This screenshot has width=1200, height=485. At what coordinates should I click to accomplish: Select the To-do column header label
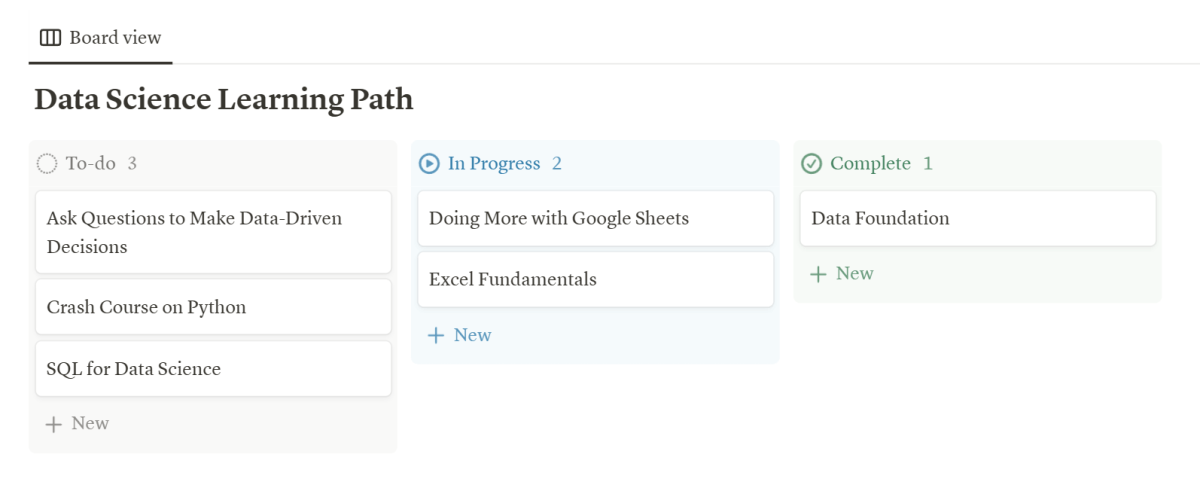91,163
